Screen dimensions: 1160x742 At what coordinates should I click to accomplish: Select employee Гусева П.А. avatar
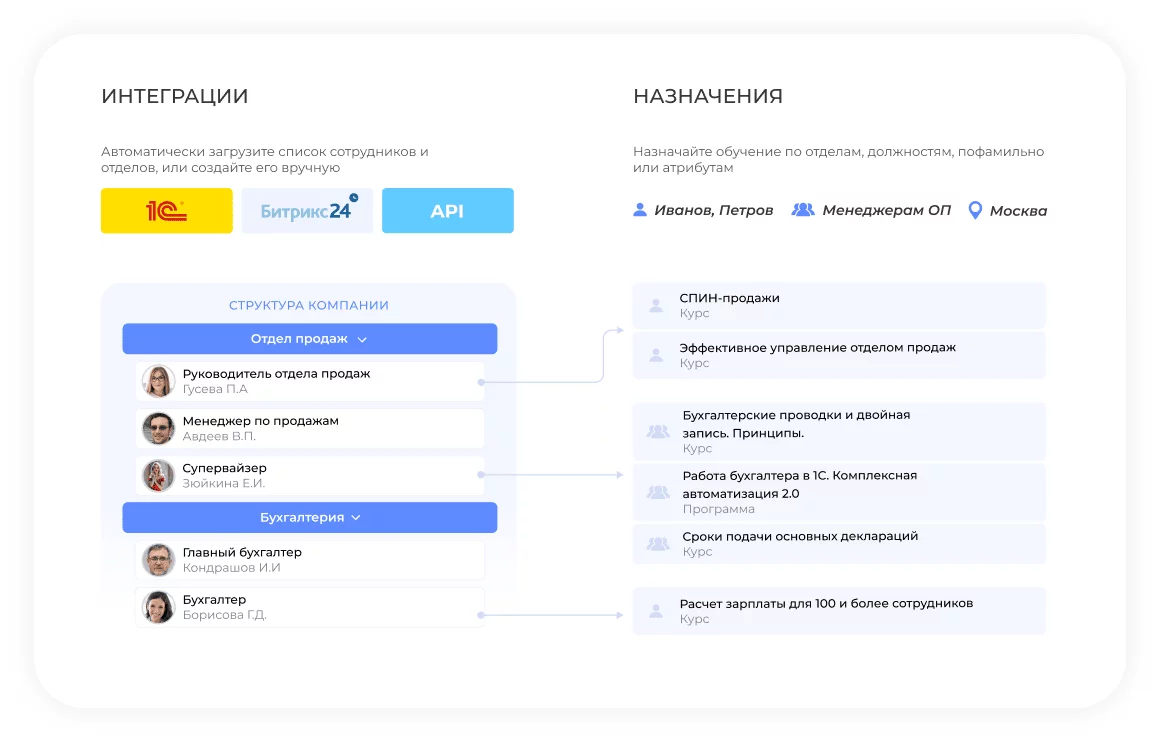158,381
